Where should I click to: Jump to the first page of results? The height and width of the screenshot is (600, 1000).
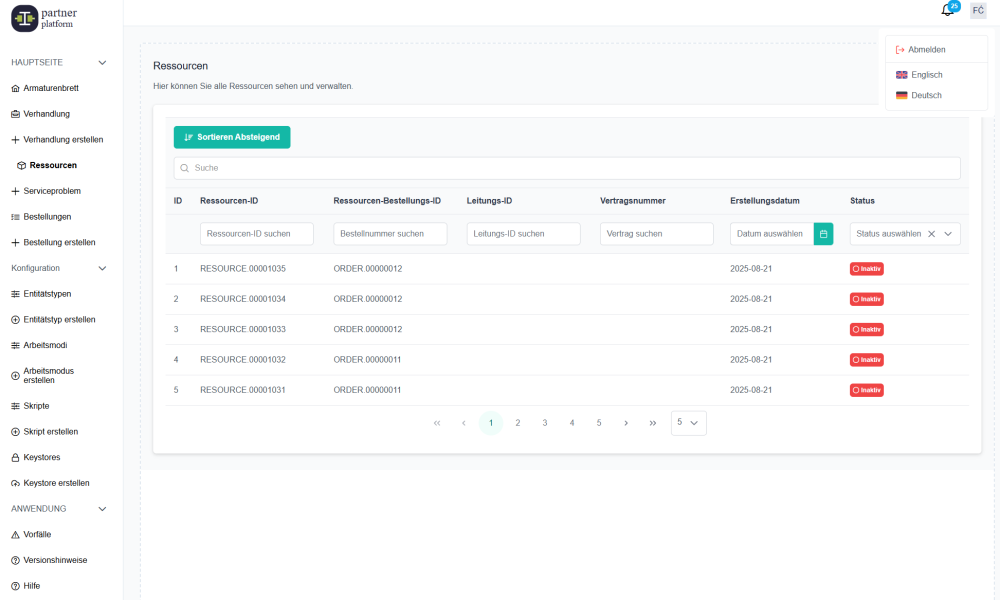(437, 423)
